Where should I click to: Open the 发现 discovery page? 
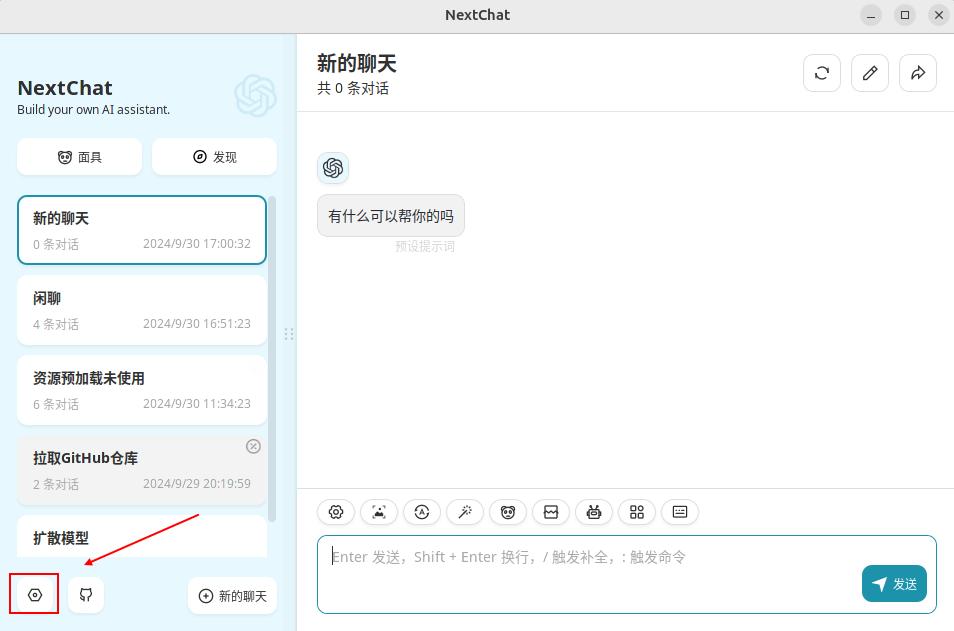[214, 157]
